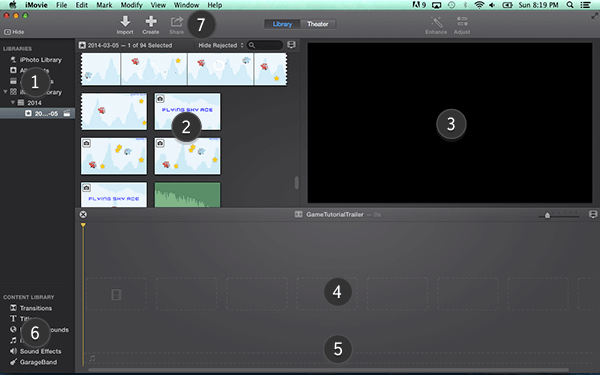The image size is (600, 375).
Task: Select the Flying Sky Ace title thumbnail
Action: click(x=188, y=111)
